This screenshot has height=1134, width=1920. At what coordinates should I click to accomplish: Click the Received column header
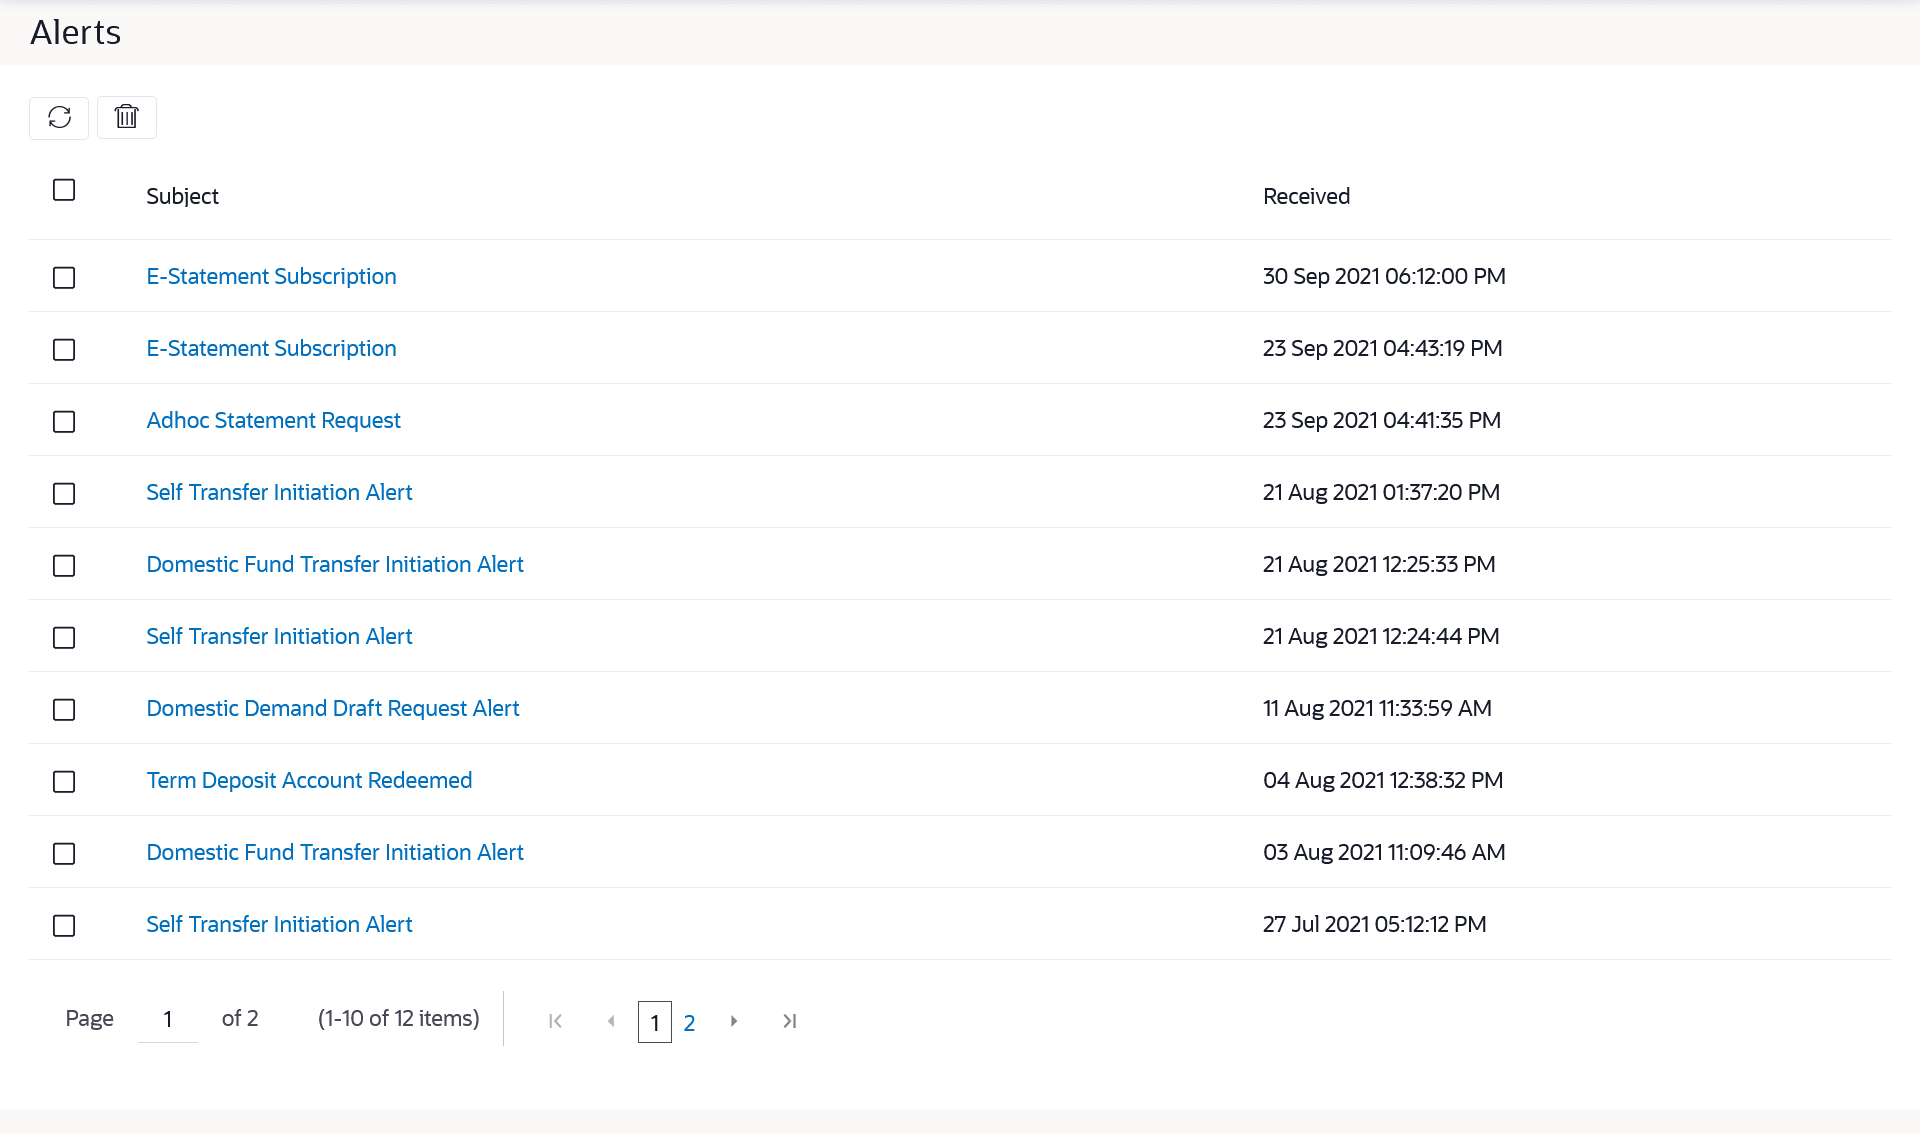pyautogui.click(x=1306, y=197)
